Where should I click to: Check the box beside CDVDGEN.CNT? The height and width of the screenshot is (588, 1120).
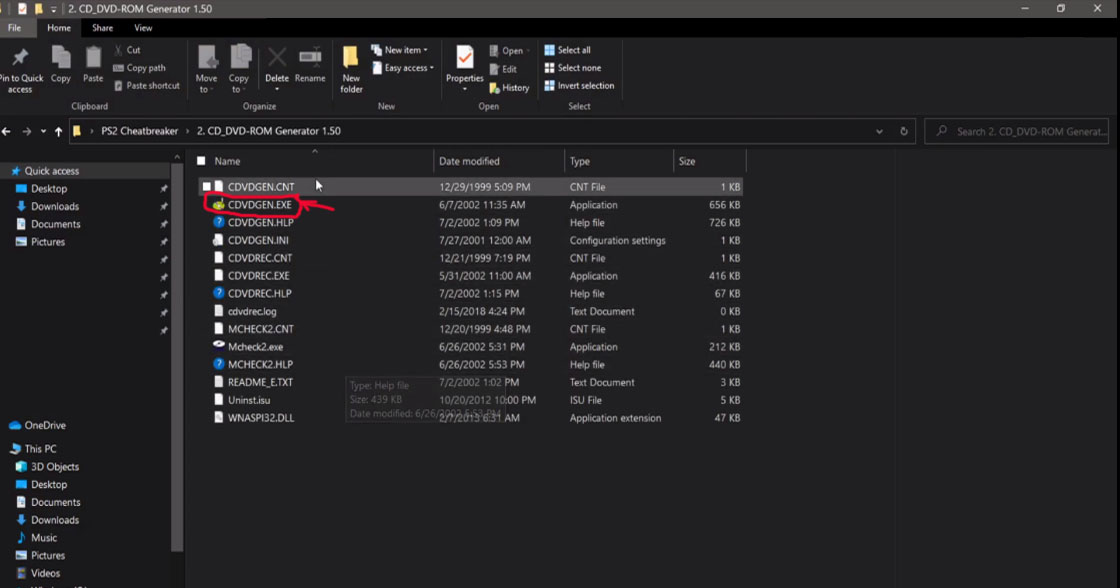[x=207, y=187]
